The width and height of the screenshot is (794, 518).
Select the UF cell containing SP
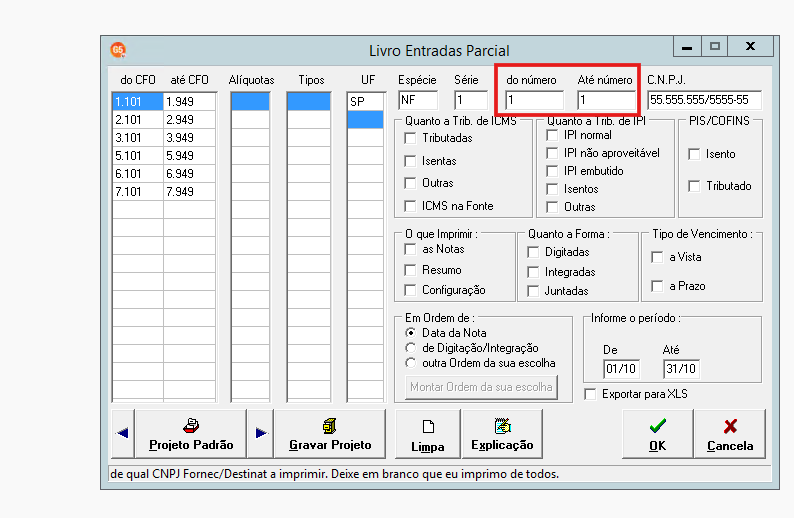pos(366,101)
